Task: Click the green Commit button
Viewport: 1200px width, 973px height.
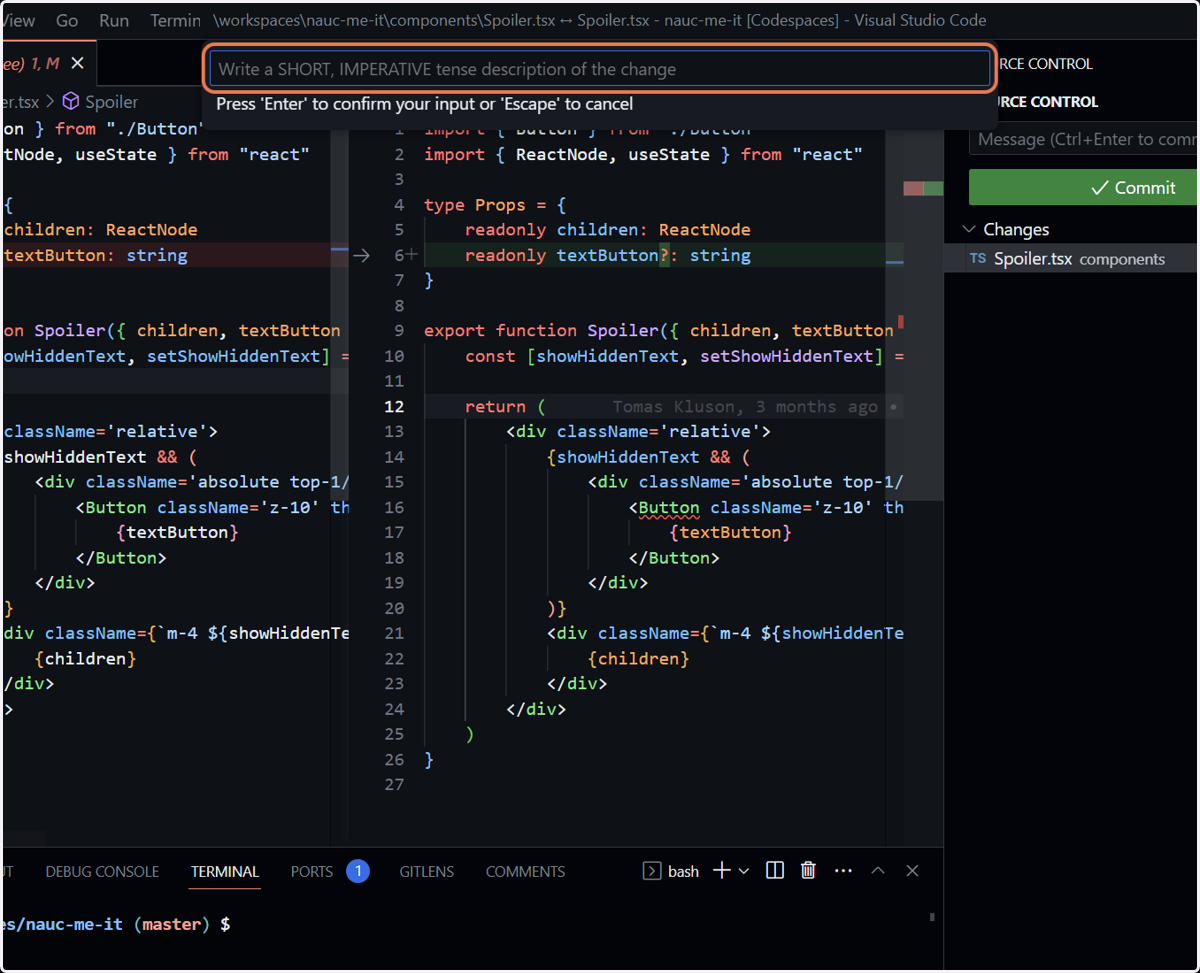Action: point(1084,187)
